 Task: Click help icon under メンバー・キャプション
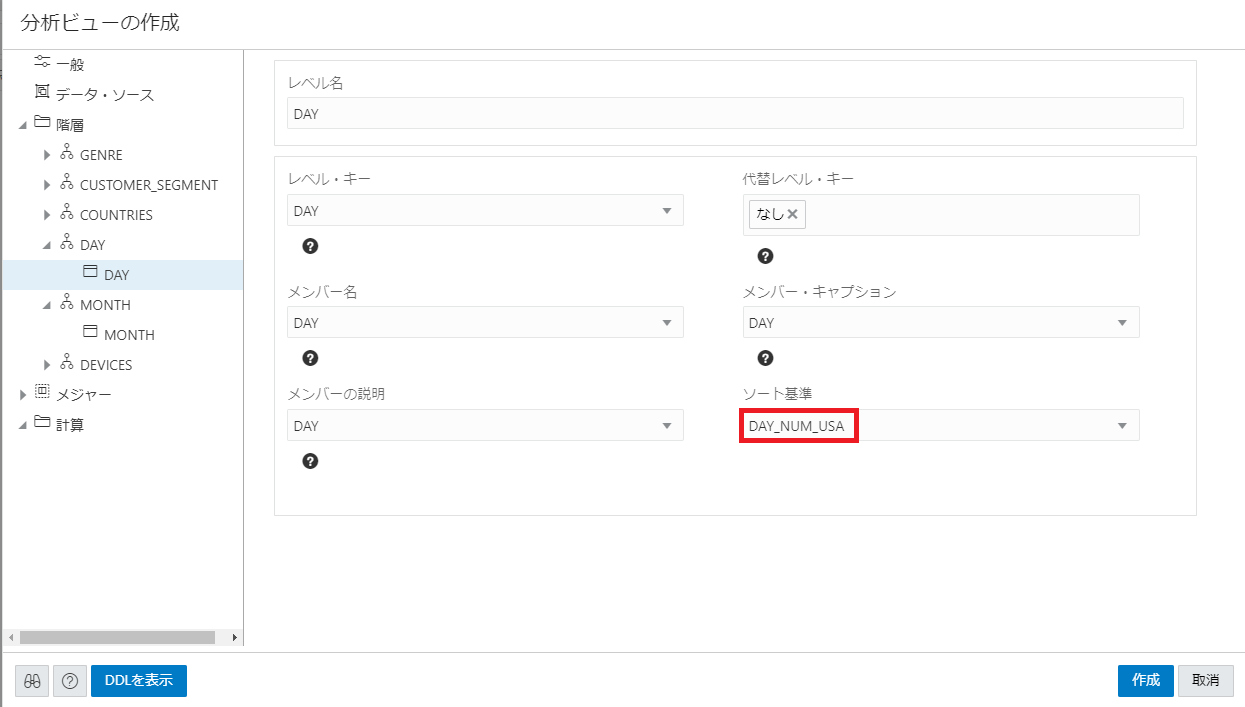(x=765, y=358)
